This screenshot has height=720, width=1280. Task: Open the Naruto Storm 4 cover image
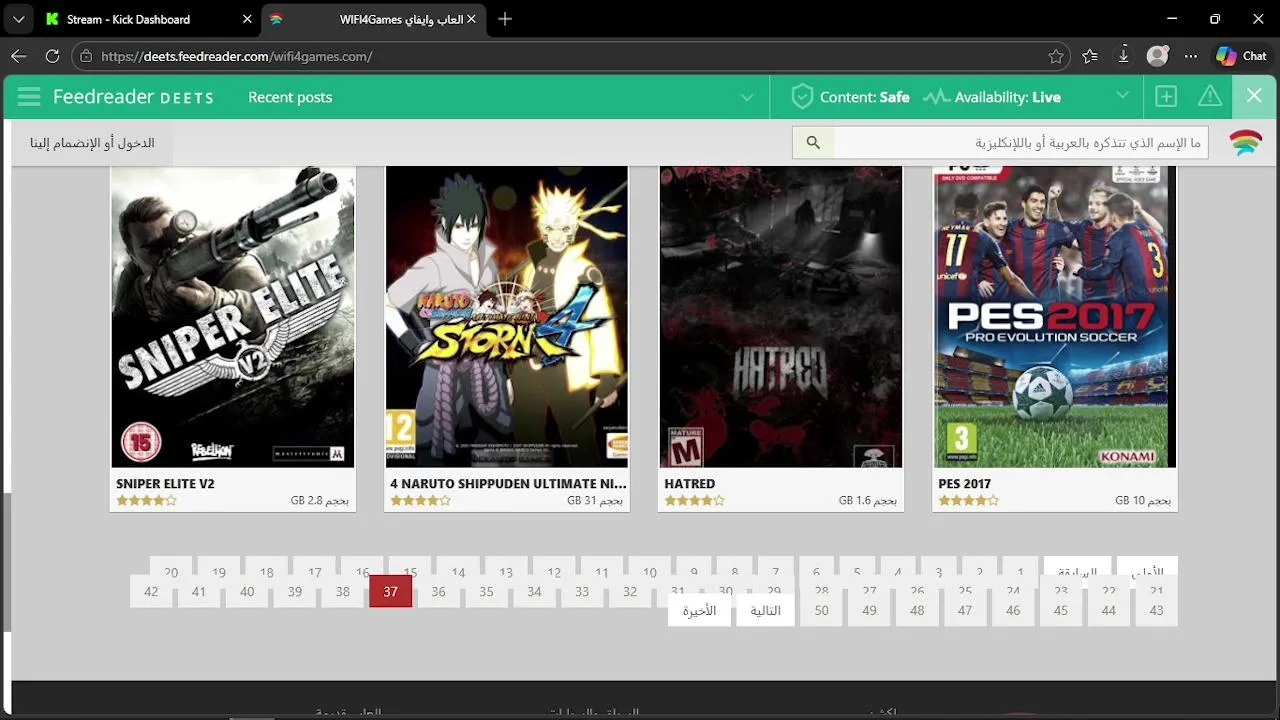[507, 317]
